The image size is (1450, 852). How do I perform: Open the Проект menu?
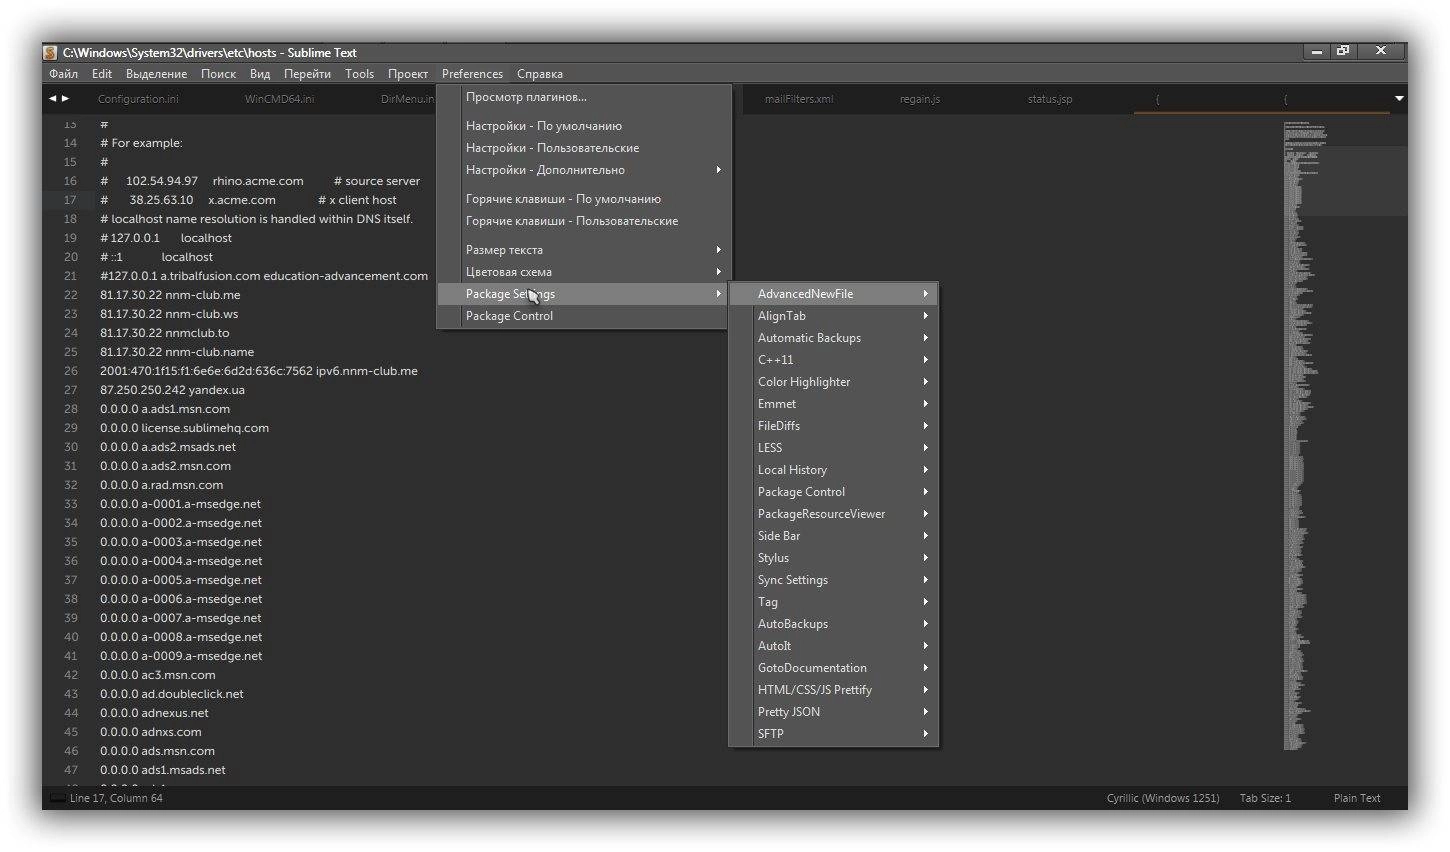408,74
